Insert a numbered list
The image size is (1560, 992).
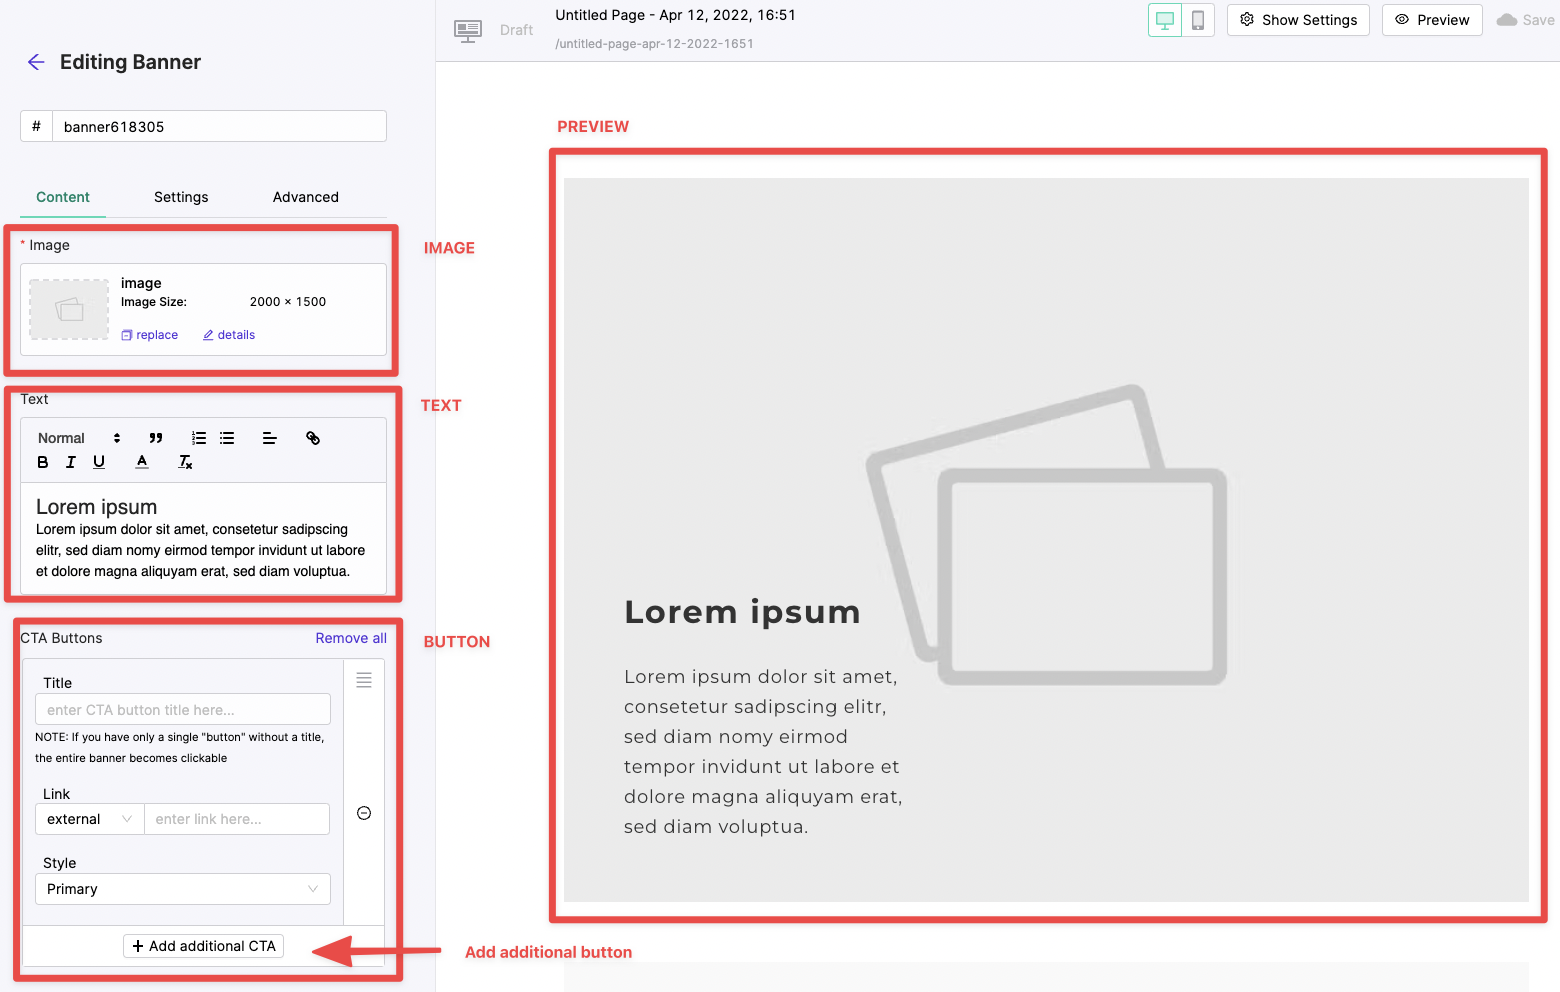pyautogui.click(x=199, y=438)
